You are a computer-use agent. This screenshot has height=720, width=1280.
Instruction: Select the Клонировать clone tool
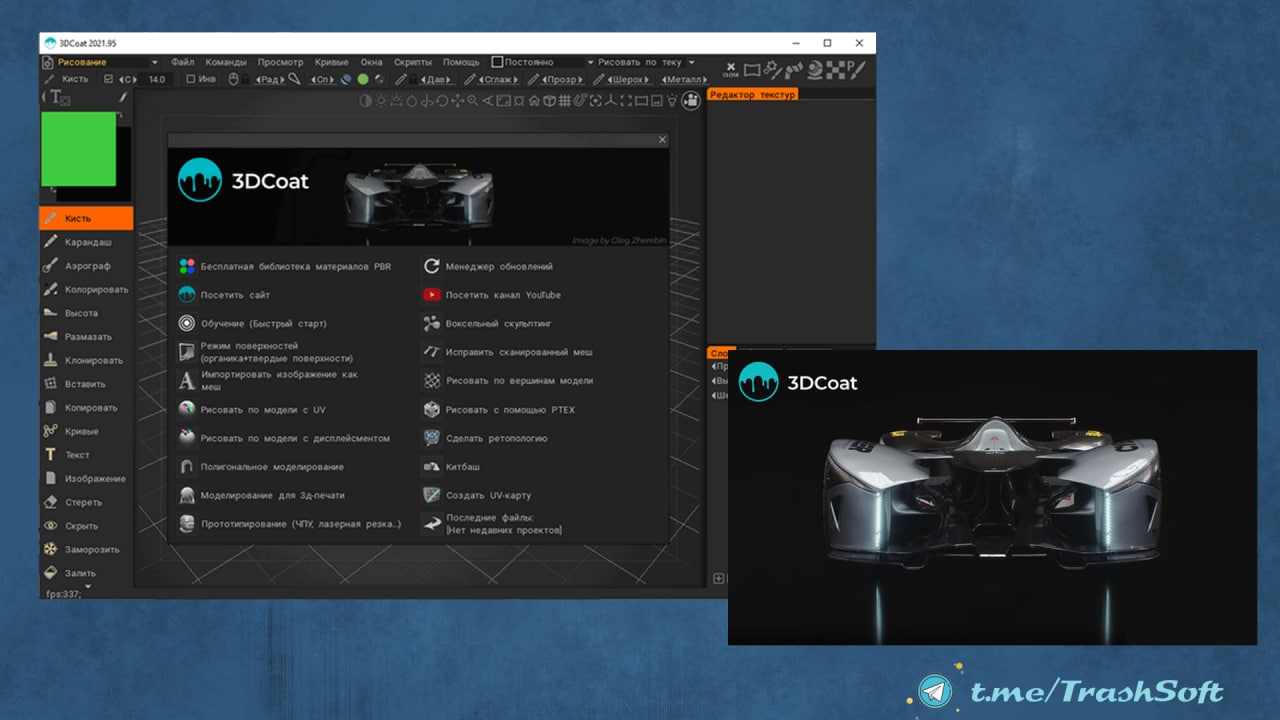[x=86, y=361]
